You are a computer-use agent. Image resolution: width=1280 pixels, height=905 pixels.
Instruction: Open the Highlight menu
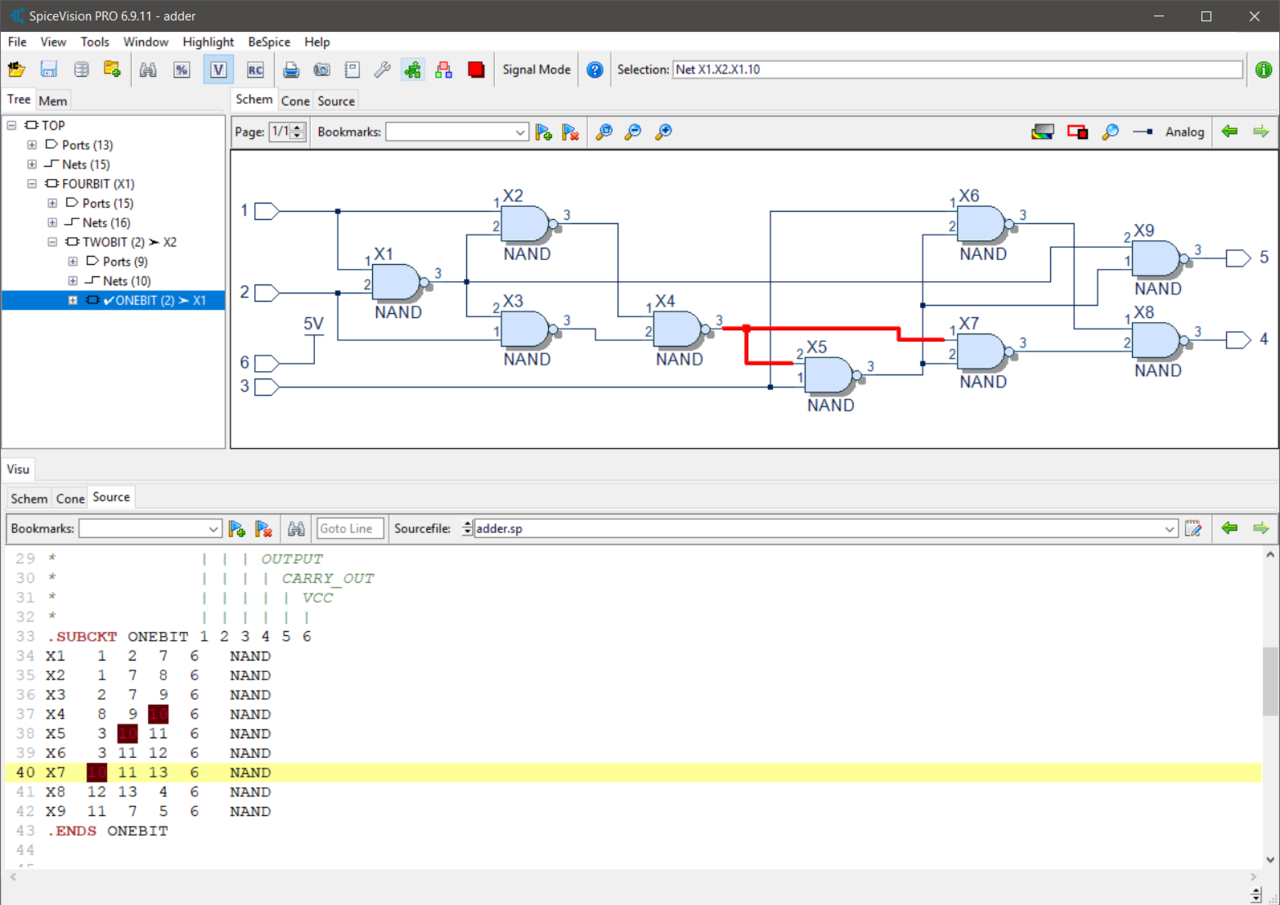pos(208,42)
